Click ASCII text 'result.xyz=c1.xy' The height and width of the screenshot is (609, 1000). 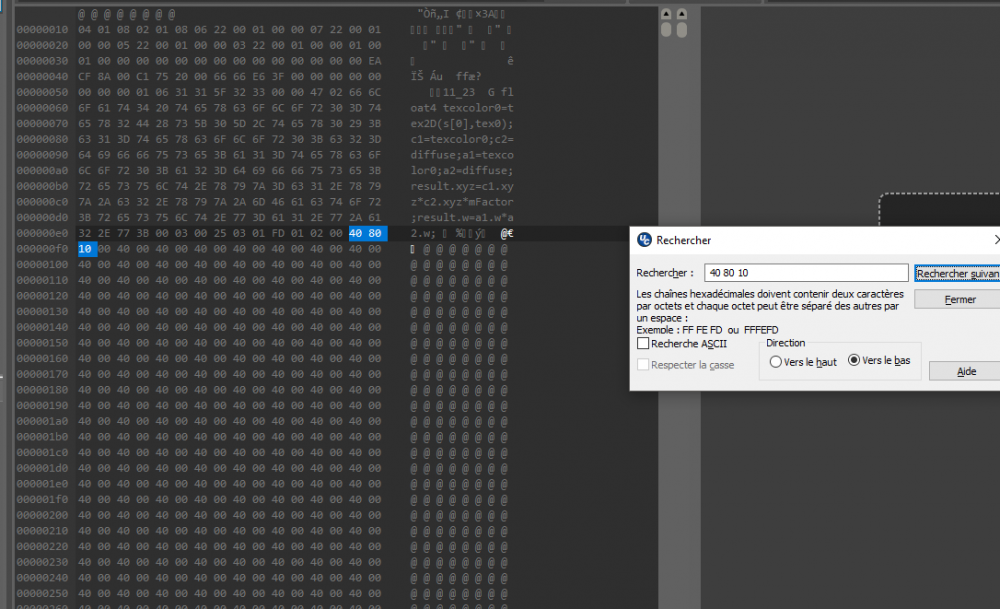[461, 187]
